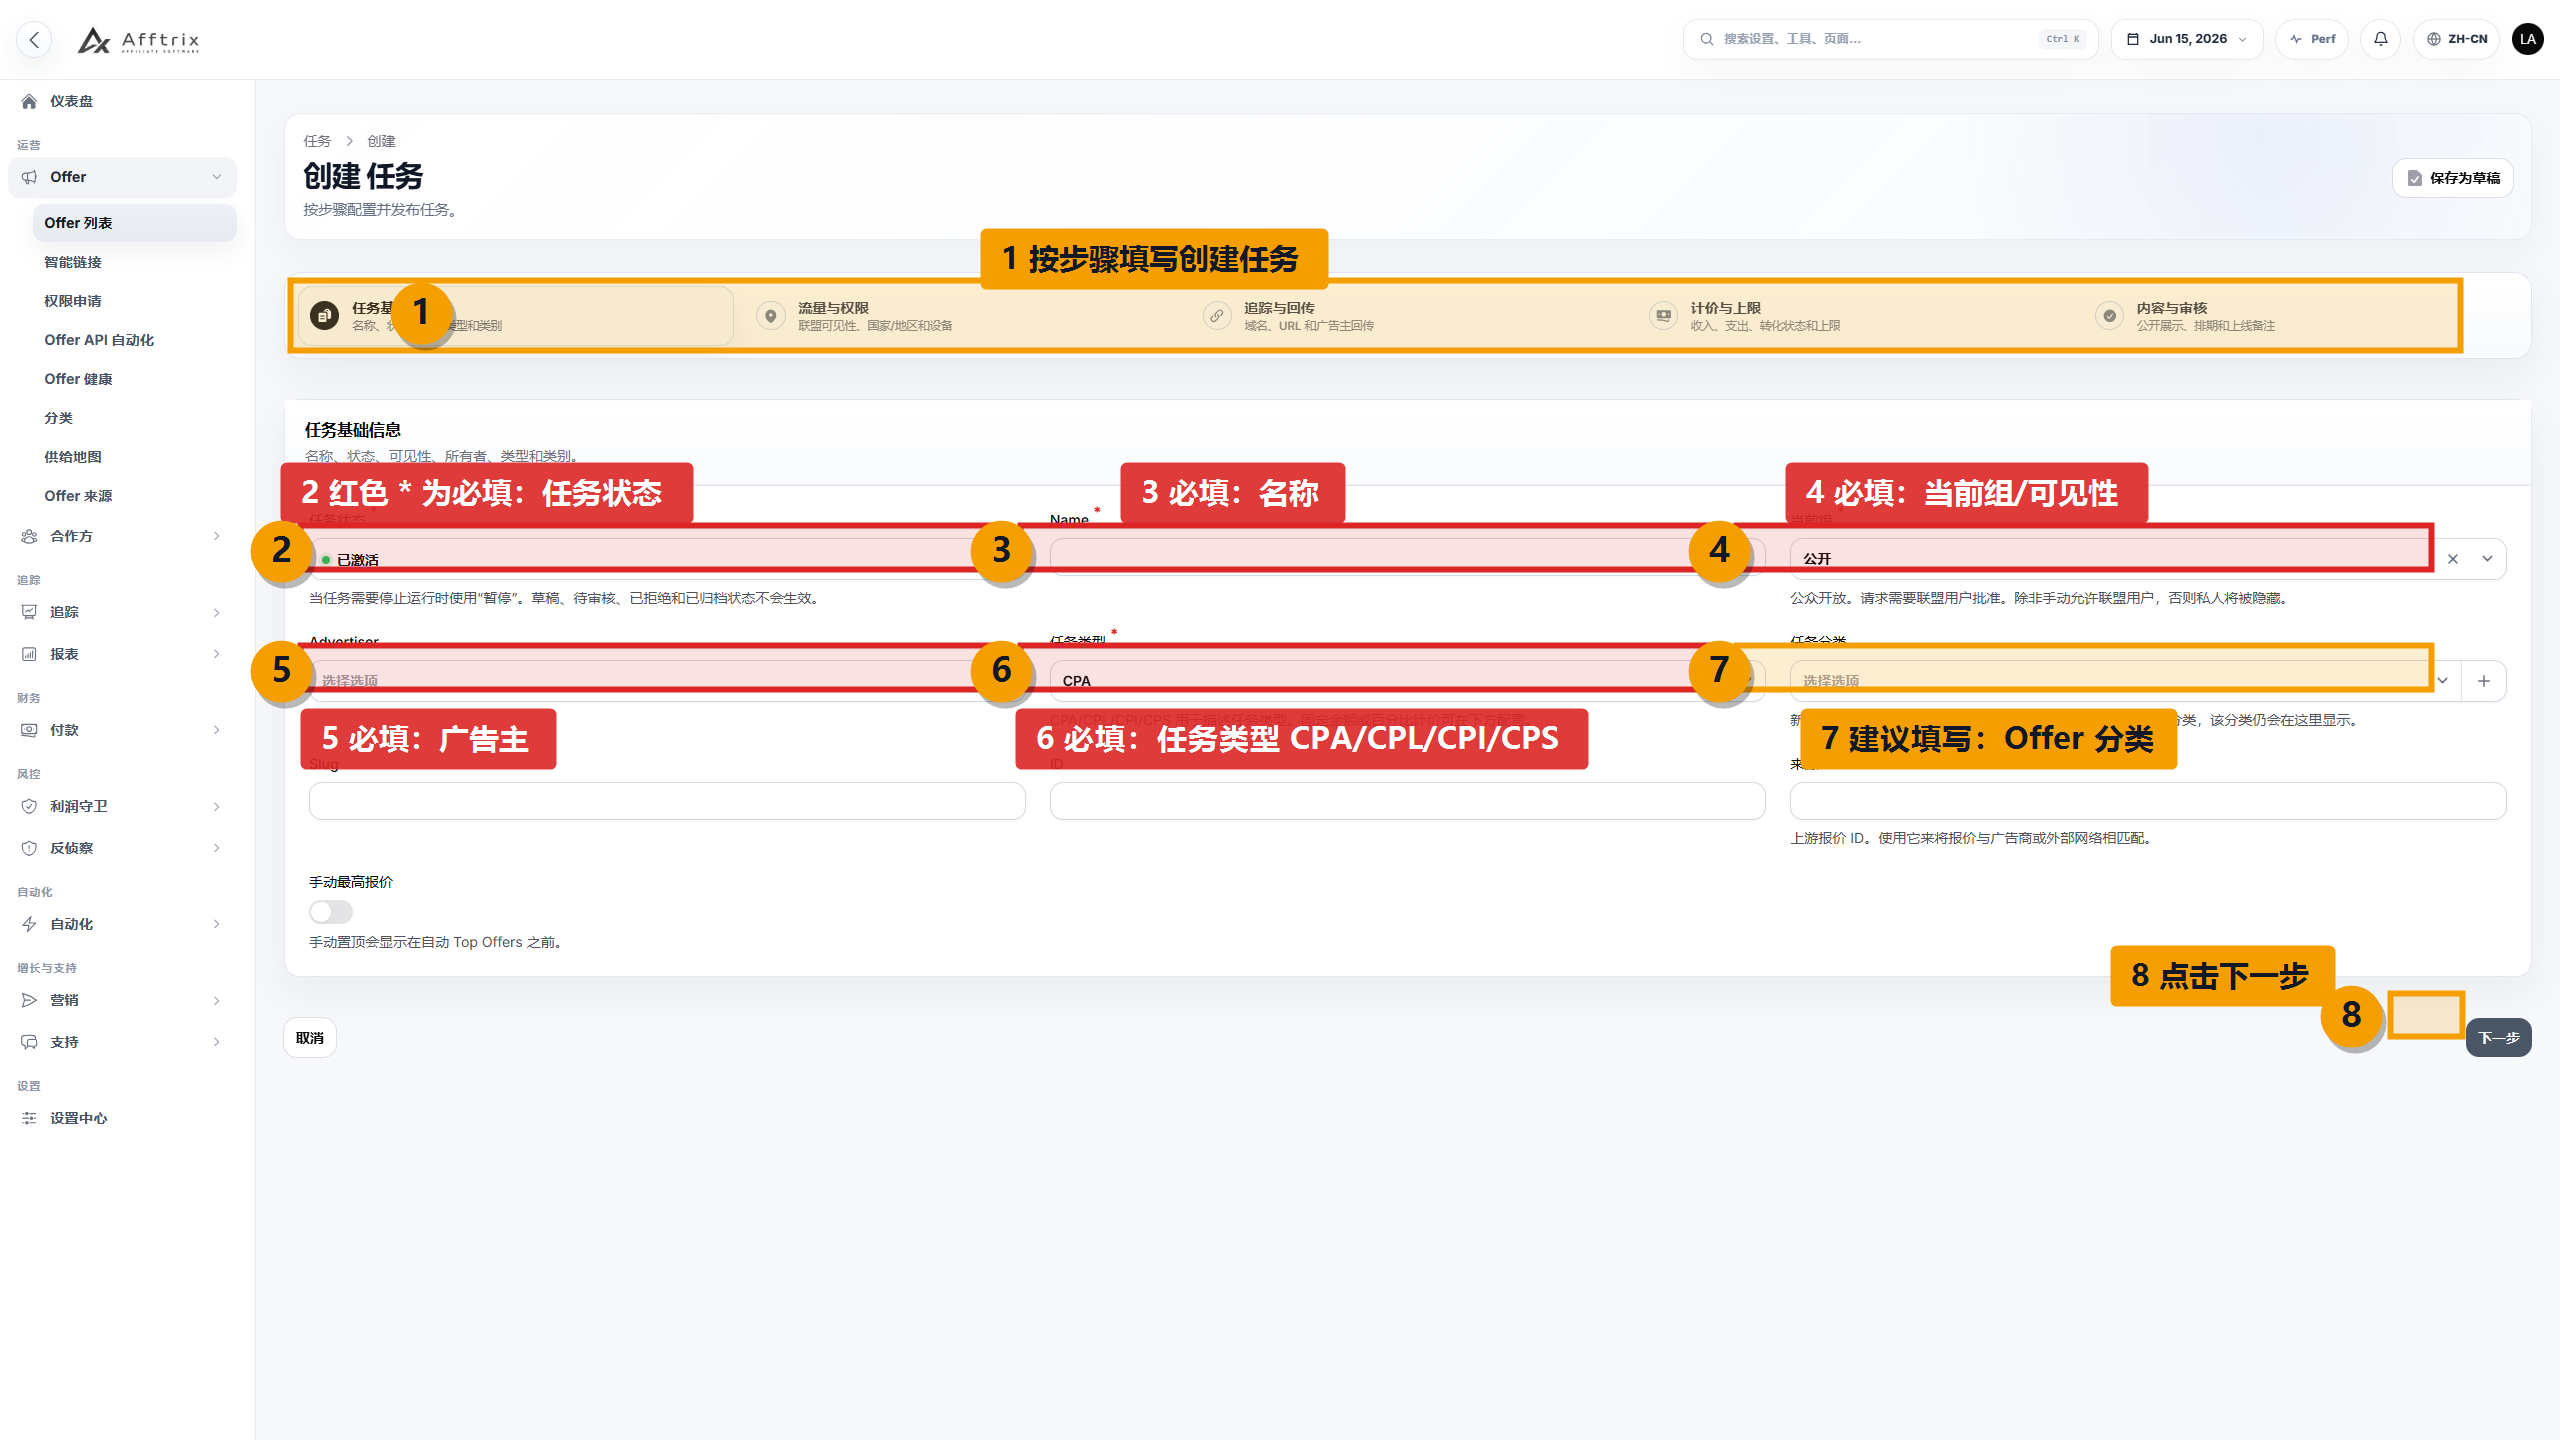This screenshot has height=1440, width=2560.
Task: Click the Afftrix logo
Action: click(x=139, y=40)
